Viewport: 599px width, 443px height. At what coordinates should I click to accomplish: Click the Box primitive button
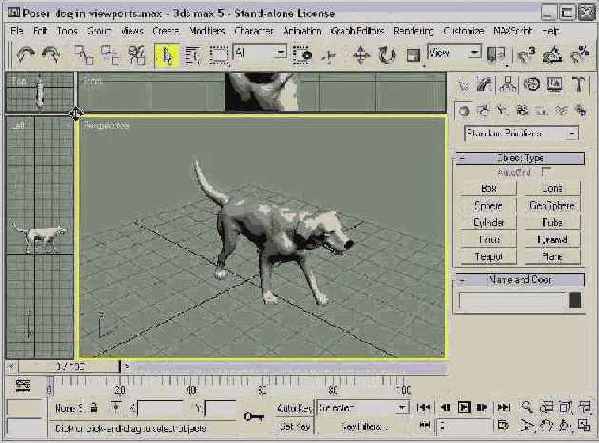488,188
